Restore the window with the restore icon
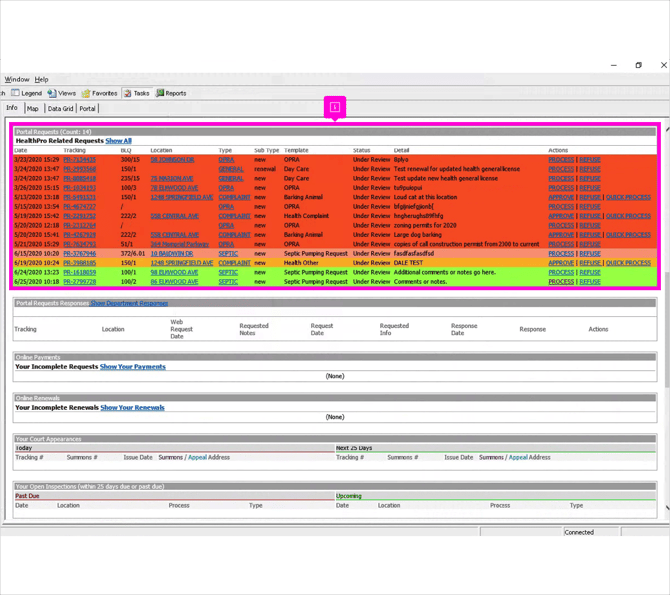 tap(638, 65)
